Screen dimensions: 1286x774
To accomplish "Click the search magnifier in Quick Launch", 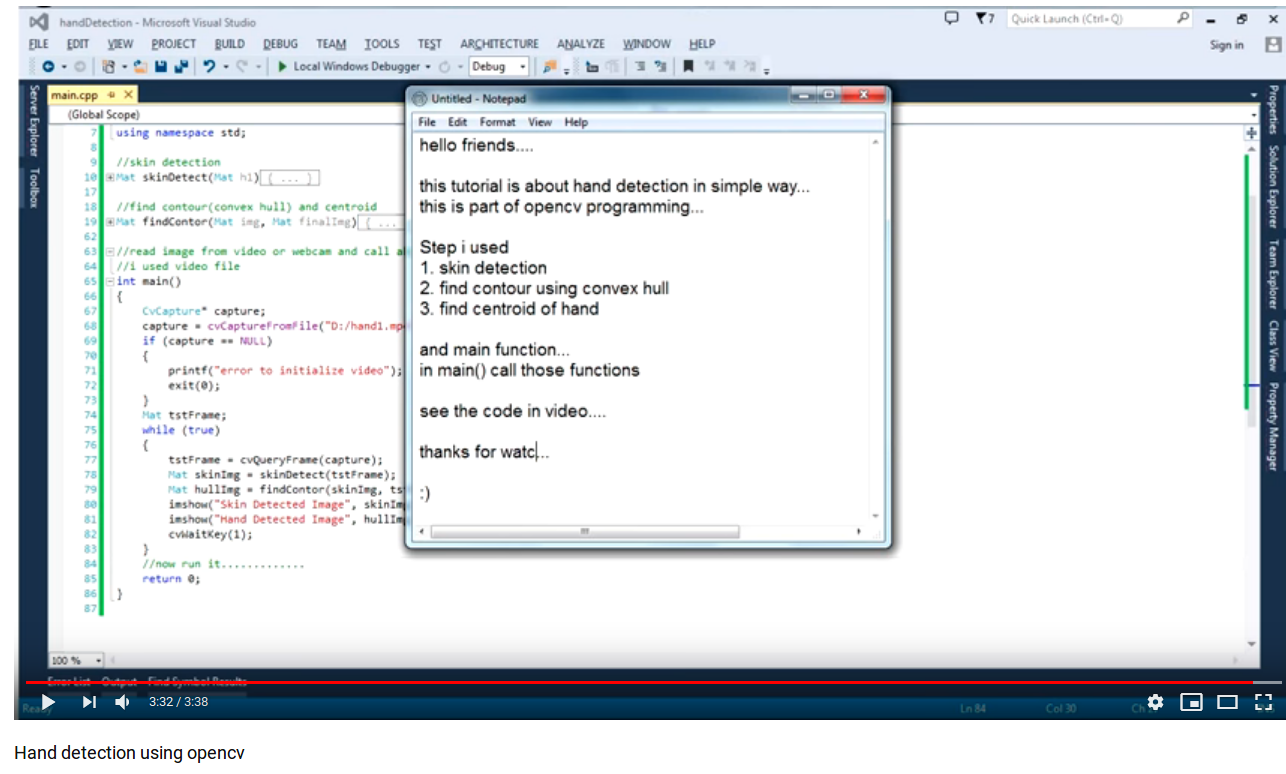I will tap(1183, 18).
